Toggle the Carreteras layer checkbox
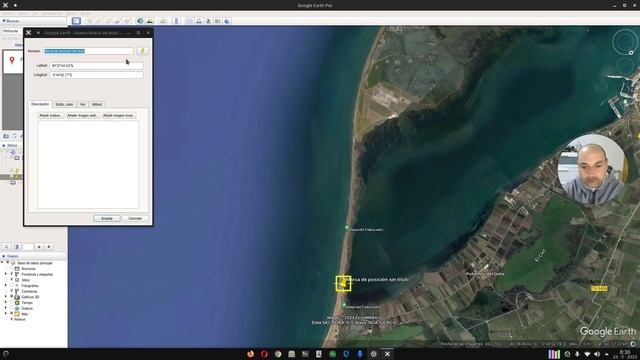 pos(11,291)
